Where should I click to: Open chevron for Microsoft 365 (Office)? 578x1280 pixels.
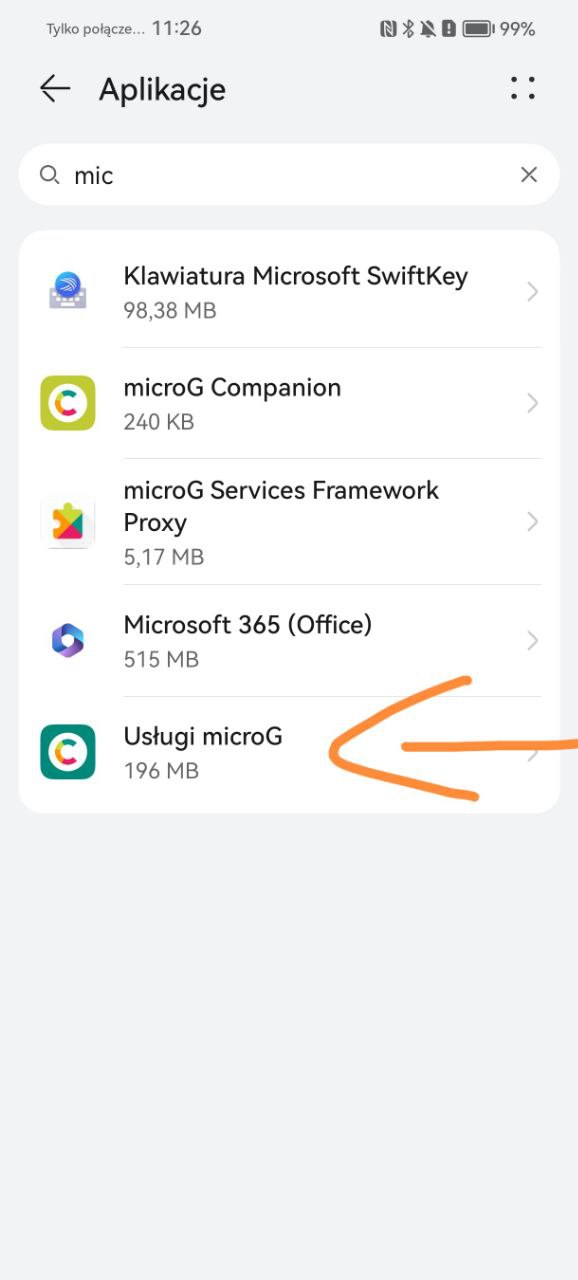[533, 640]
